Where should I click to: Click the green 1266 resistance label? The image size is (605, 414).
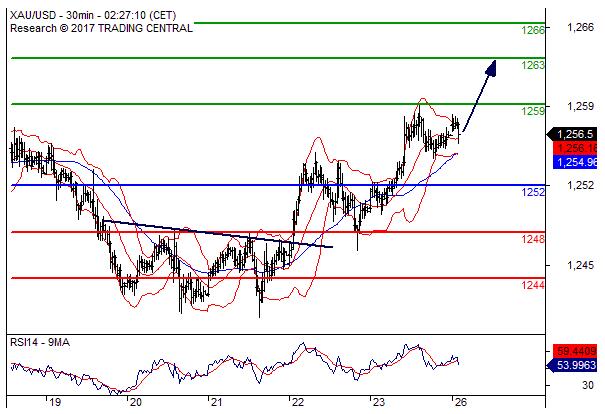[x=533, y=30]
